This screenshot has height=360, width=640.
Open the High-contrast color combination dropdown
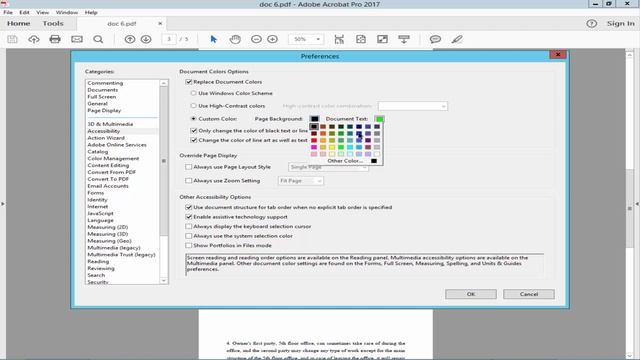(x=413, y=106)
